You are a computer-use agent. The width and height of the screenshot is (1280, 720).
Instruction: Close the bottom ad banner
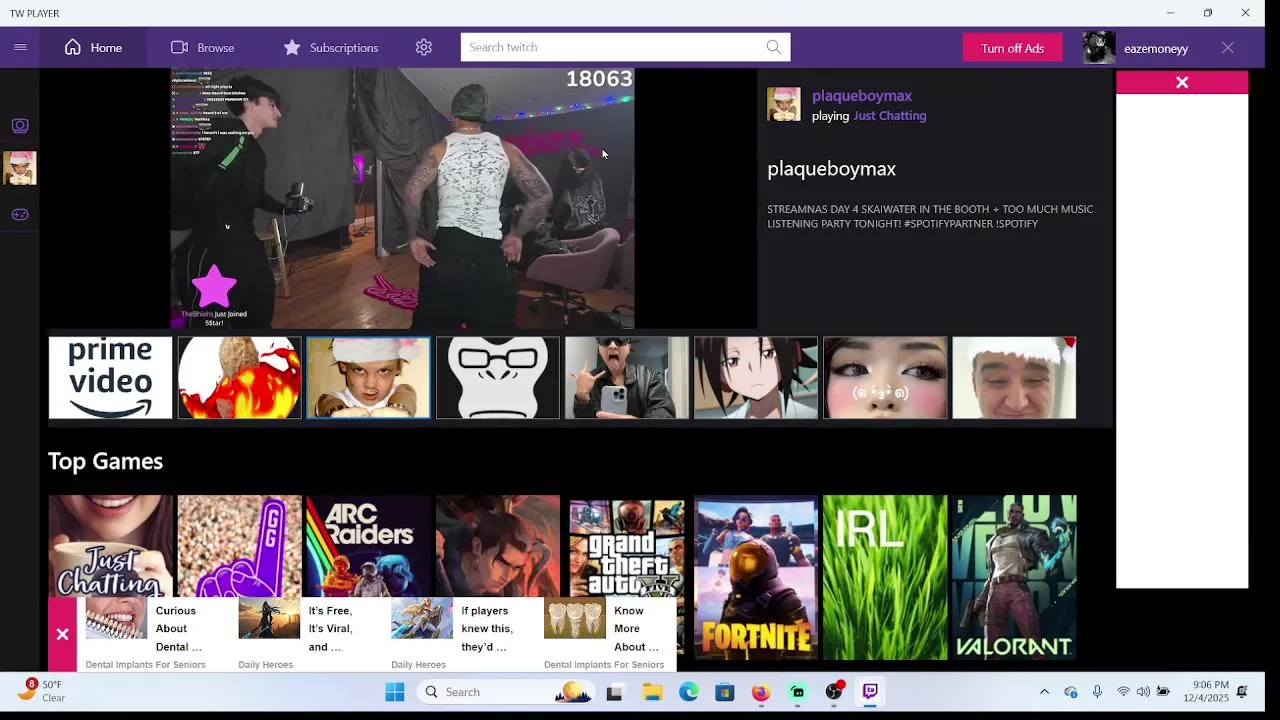(62, 634)
